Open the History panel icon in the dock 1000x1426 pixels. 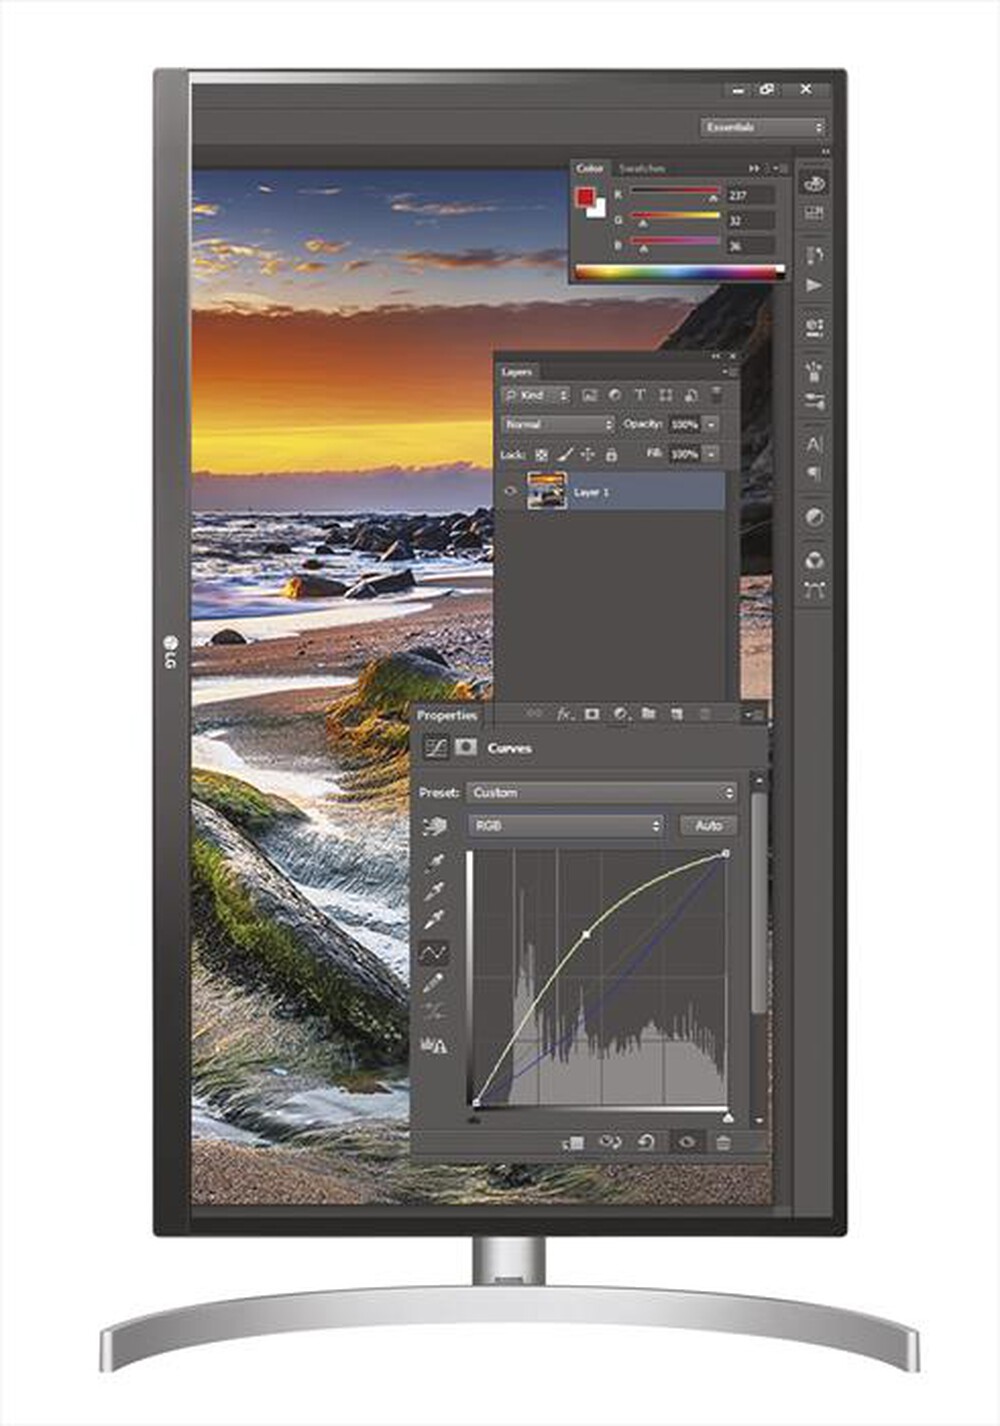814,255
